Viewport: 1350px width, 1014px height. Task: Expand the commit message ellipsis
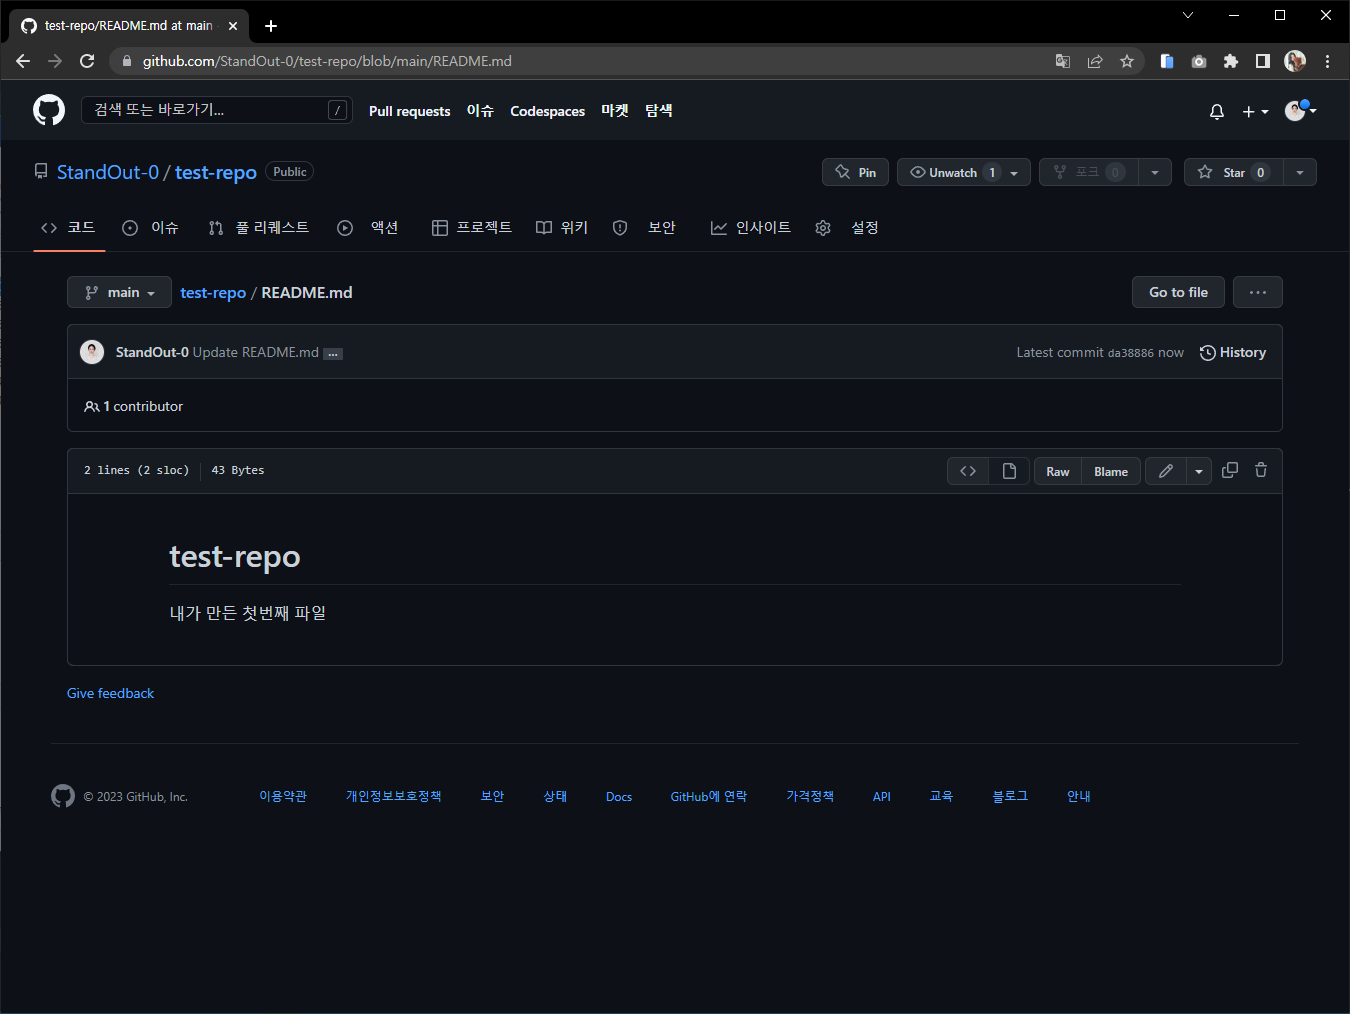pos(333,353)
